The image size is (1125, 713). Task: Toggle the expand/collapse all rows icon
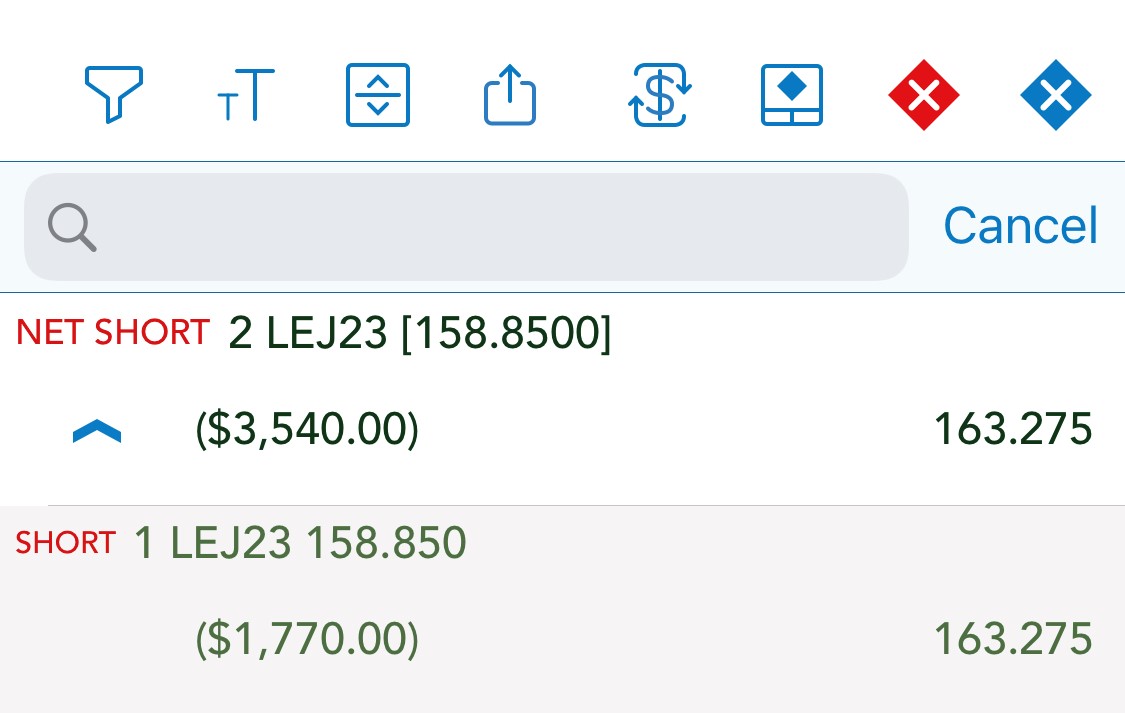[x=378, y=95]
